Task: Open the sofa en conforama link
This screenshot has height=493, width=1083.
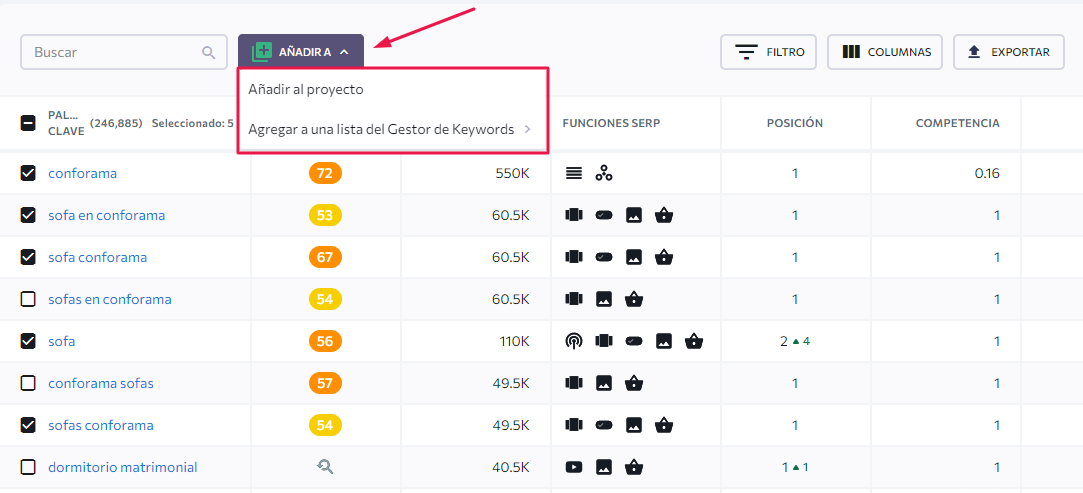Action: pos(106,215)
